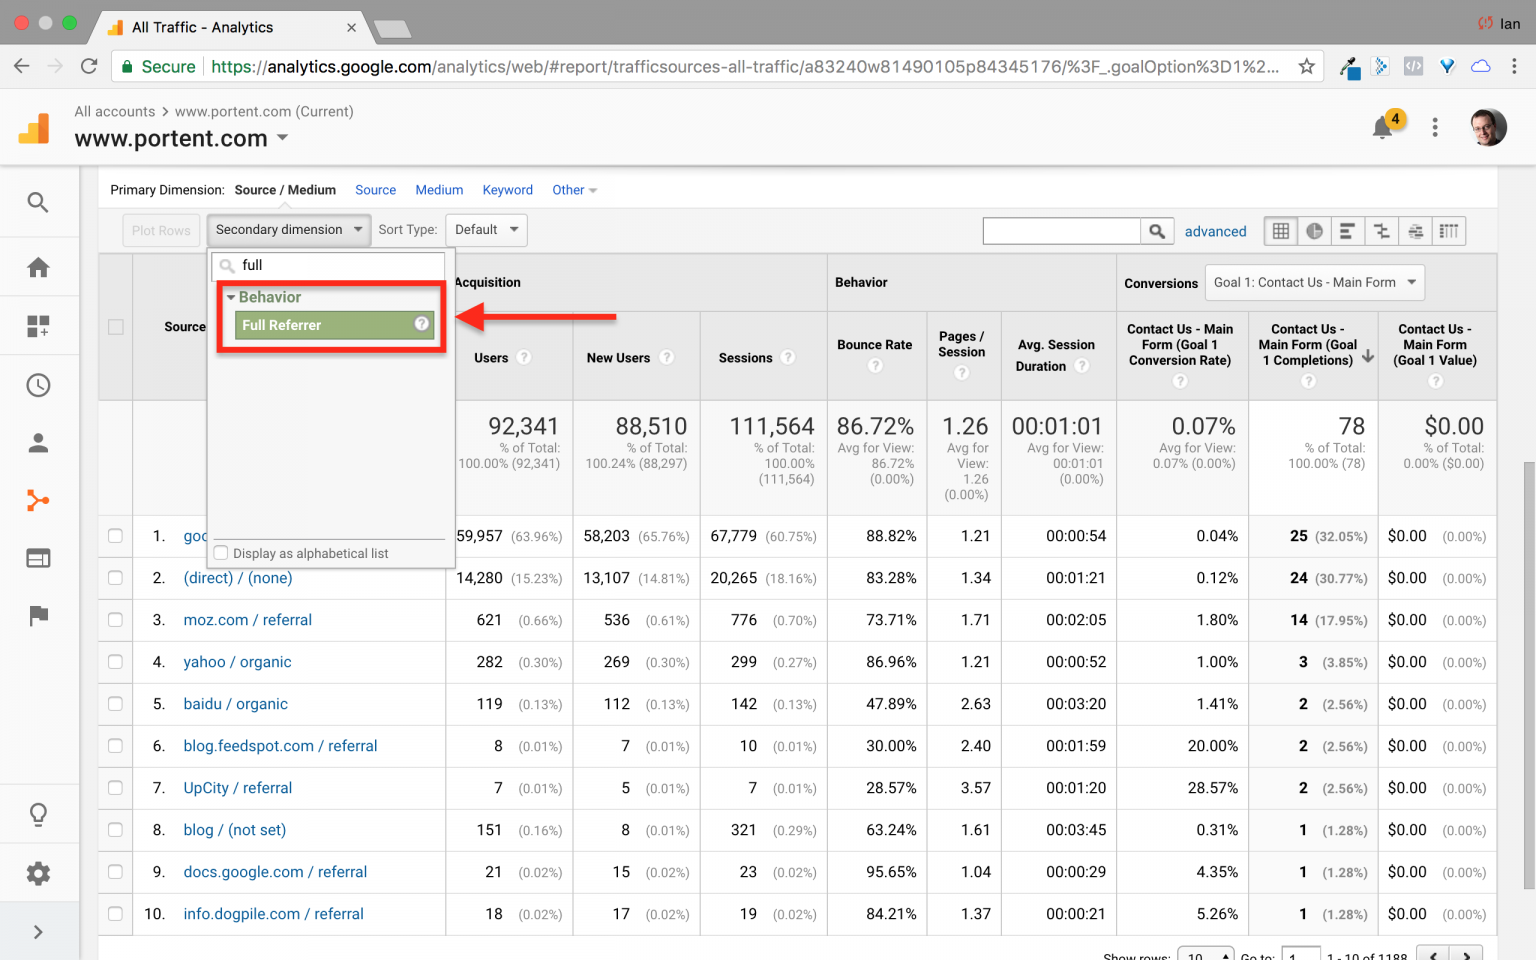Go to next results page arrow
The width and height of the screenshot is (1536, 960).
(1466, 955)
